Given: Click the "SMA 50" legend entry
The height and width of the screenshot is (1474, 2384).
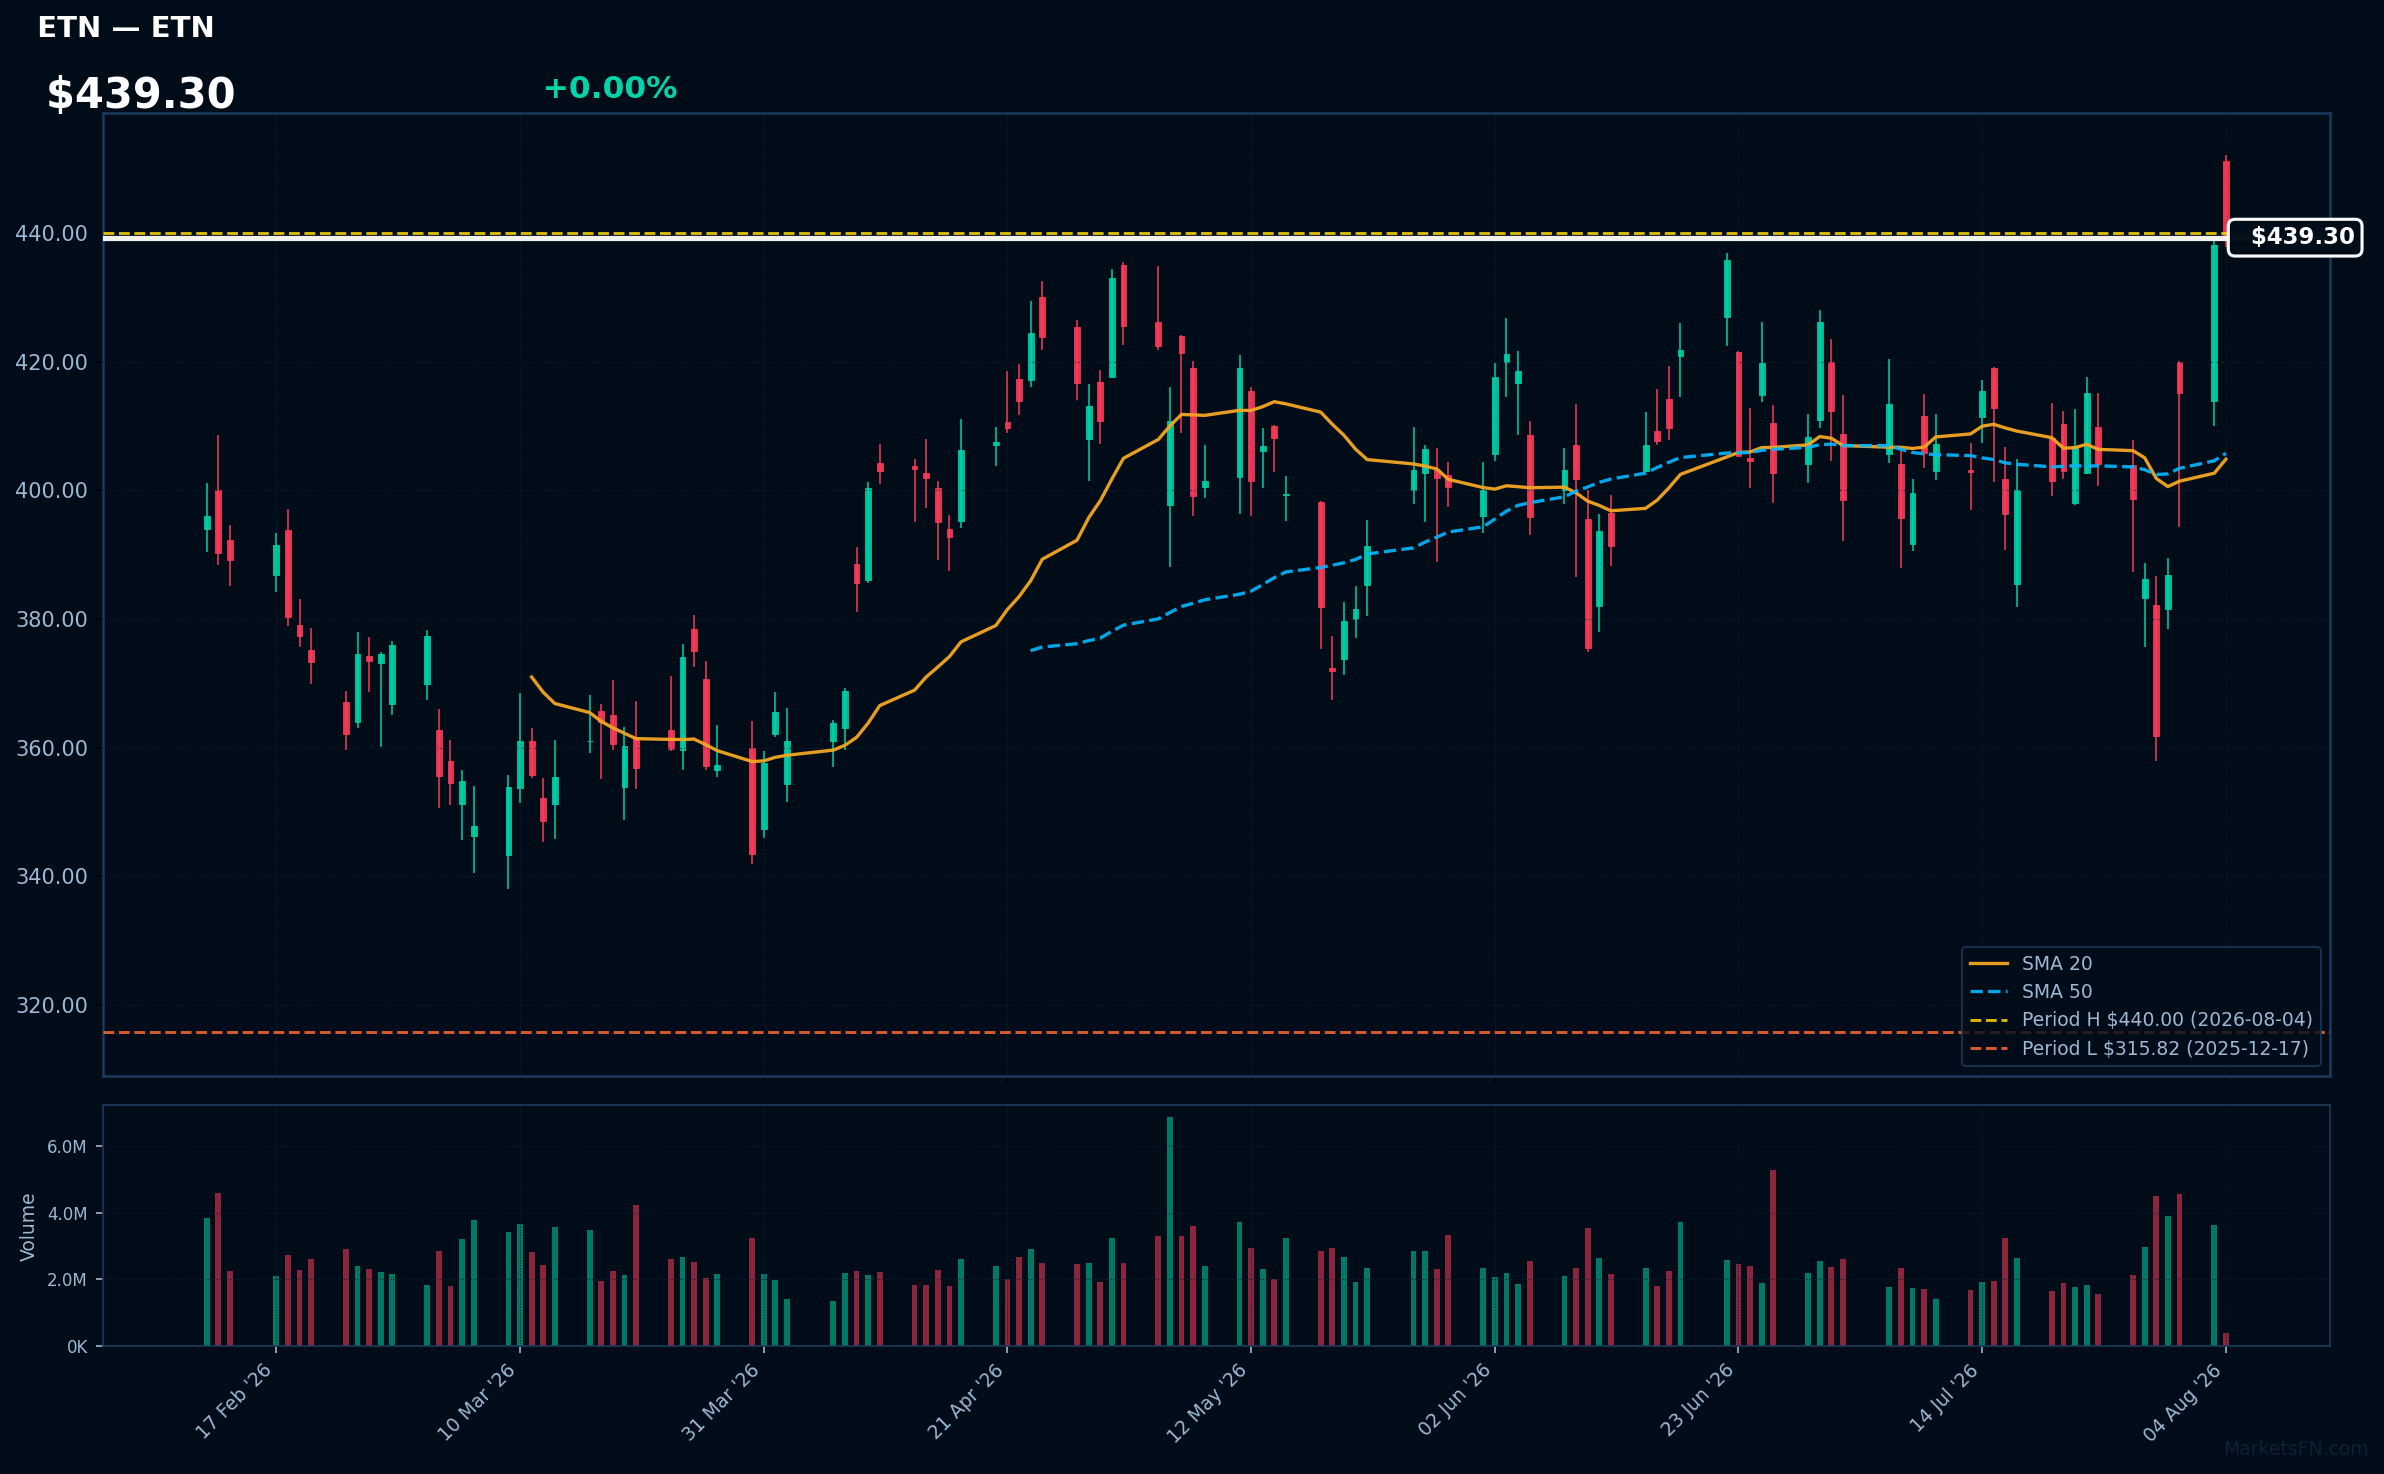Looking at the screenshot, I should pyautogui.click(x=2030, y=991).
